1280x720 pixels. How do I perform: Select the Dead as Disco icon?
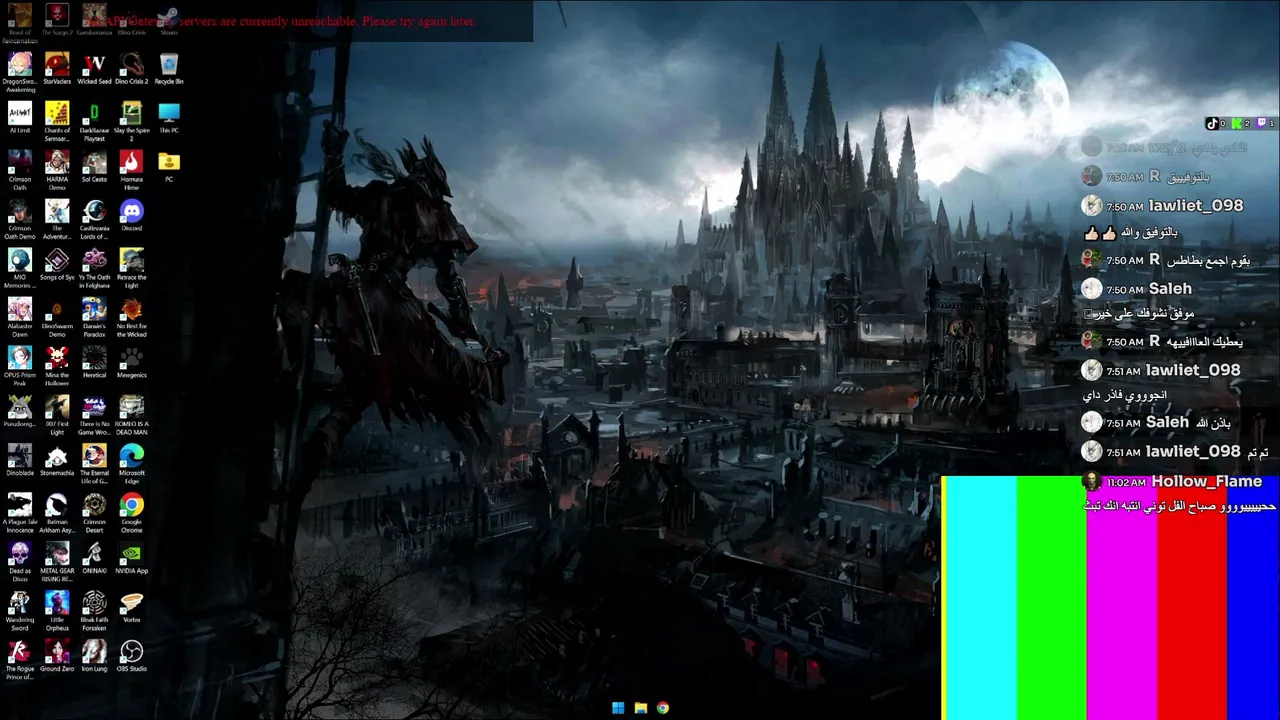pyautogui.click(x=20, y=561)
